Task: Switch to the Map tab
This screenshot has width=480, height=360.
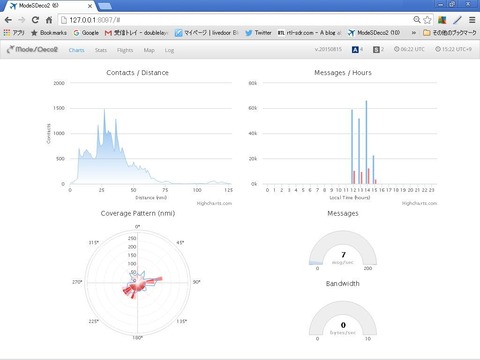Action: point(149,50)
